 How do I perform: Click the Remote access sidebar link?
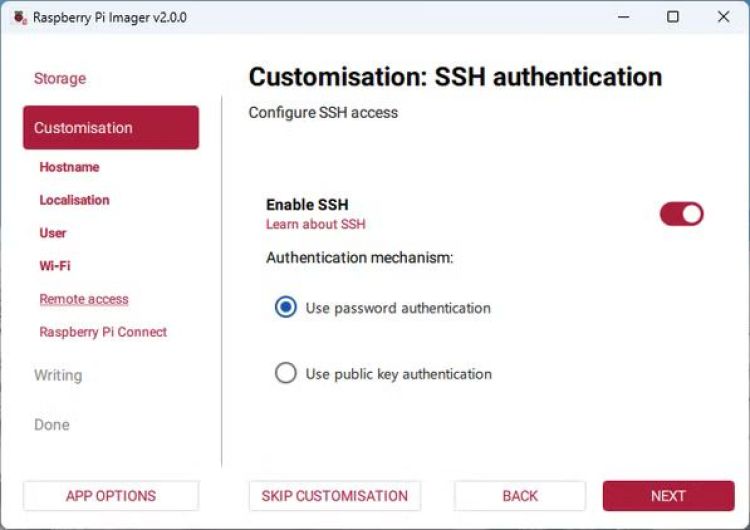pyautogui.click(x=84, y=299)
